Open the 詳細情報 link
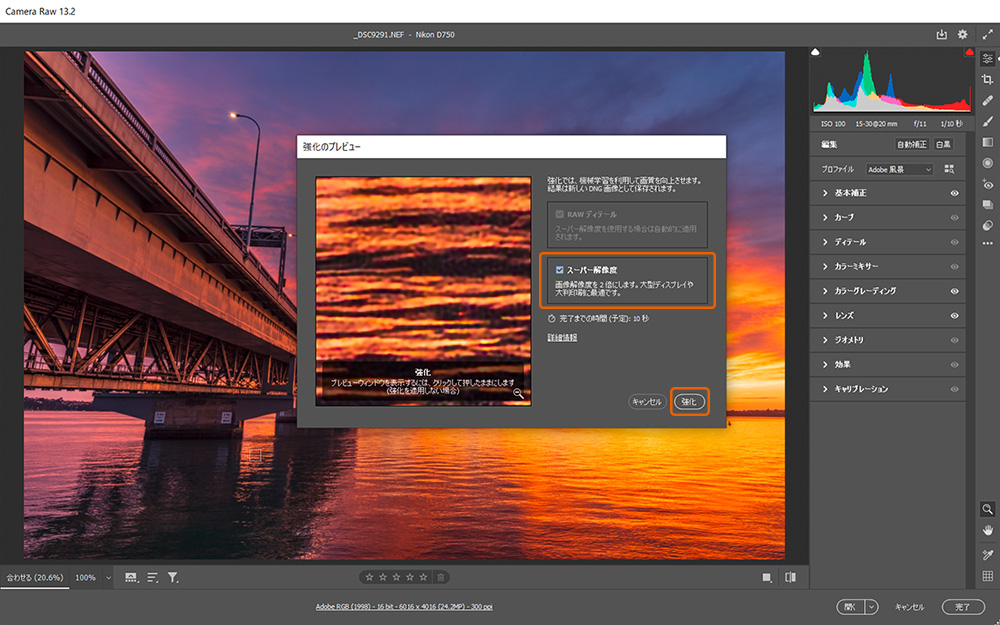The width and height of the screenshot is (1000, 625). point(562,337)
